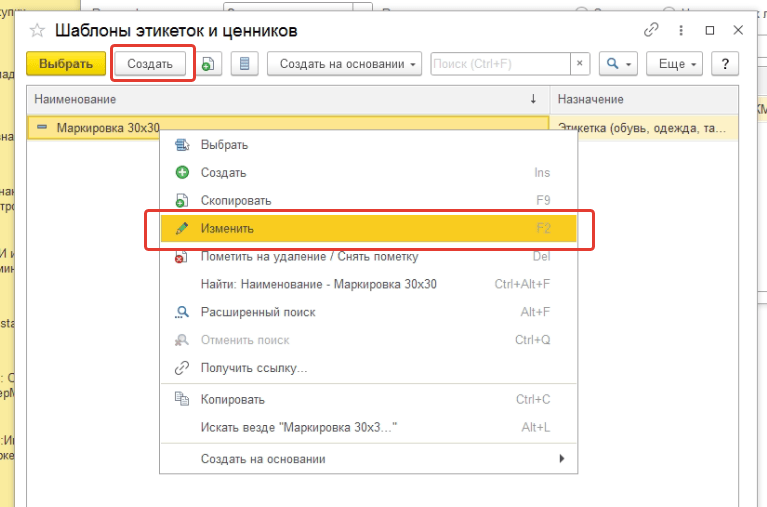
Task: Click the copy-link chain icon in title bar
Action: pyautogui.click(x=652, y=30)
